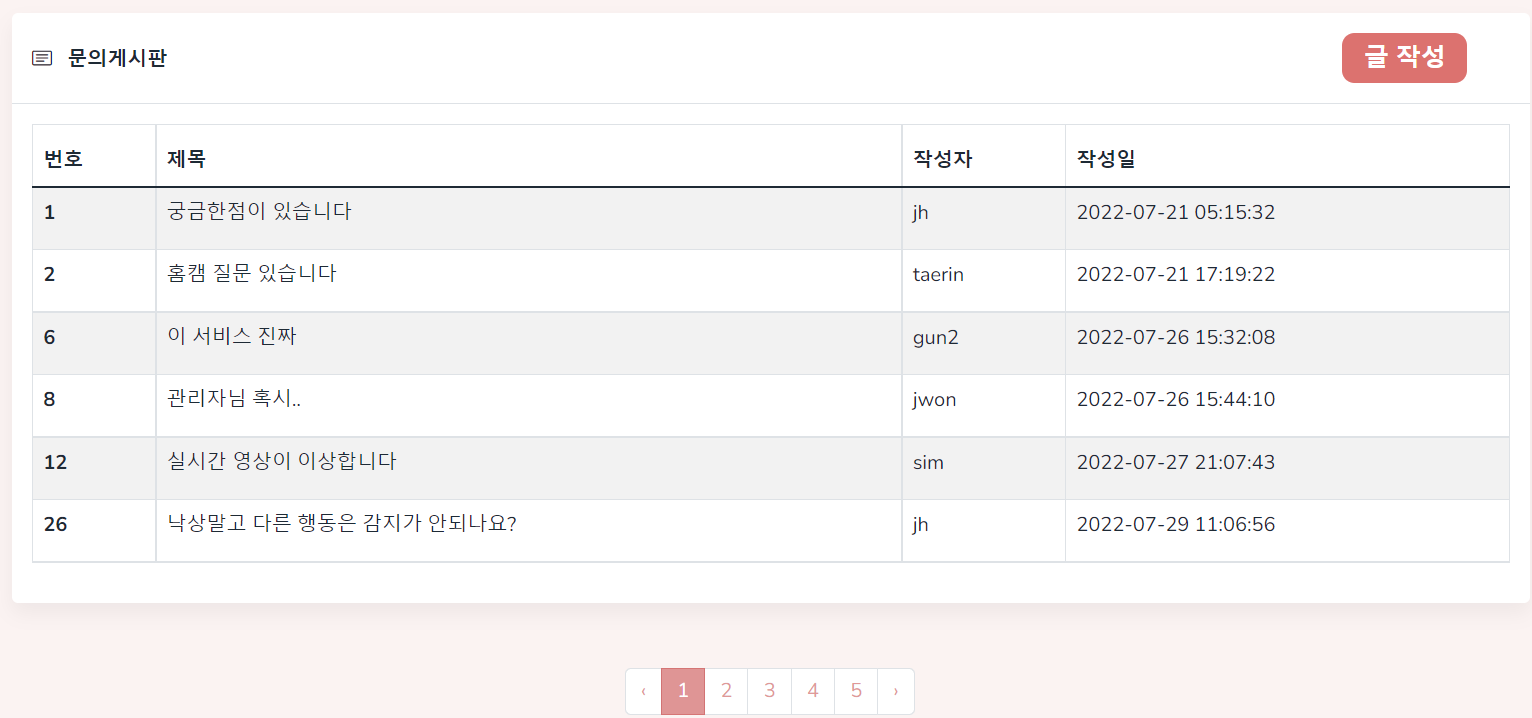This screenshot has width=1532, height=718.
Task: Click the previous page arrow
Action: pos(642,690)
